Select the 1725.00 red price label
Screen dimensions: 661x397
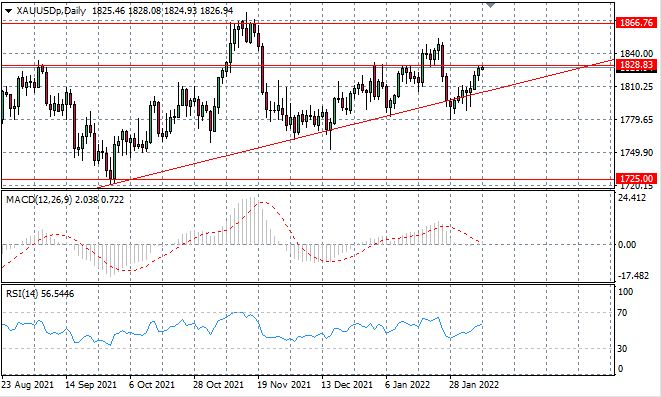(x=637, y=179)
